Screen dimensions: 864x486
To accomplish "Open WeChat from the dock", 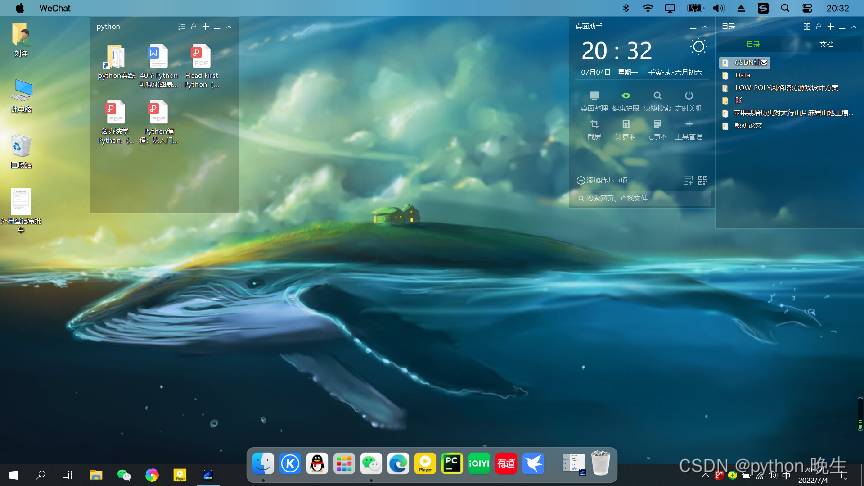I will coord(371,463).
